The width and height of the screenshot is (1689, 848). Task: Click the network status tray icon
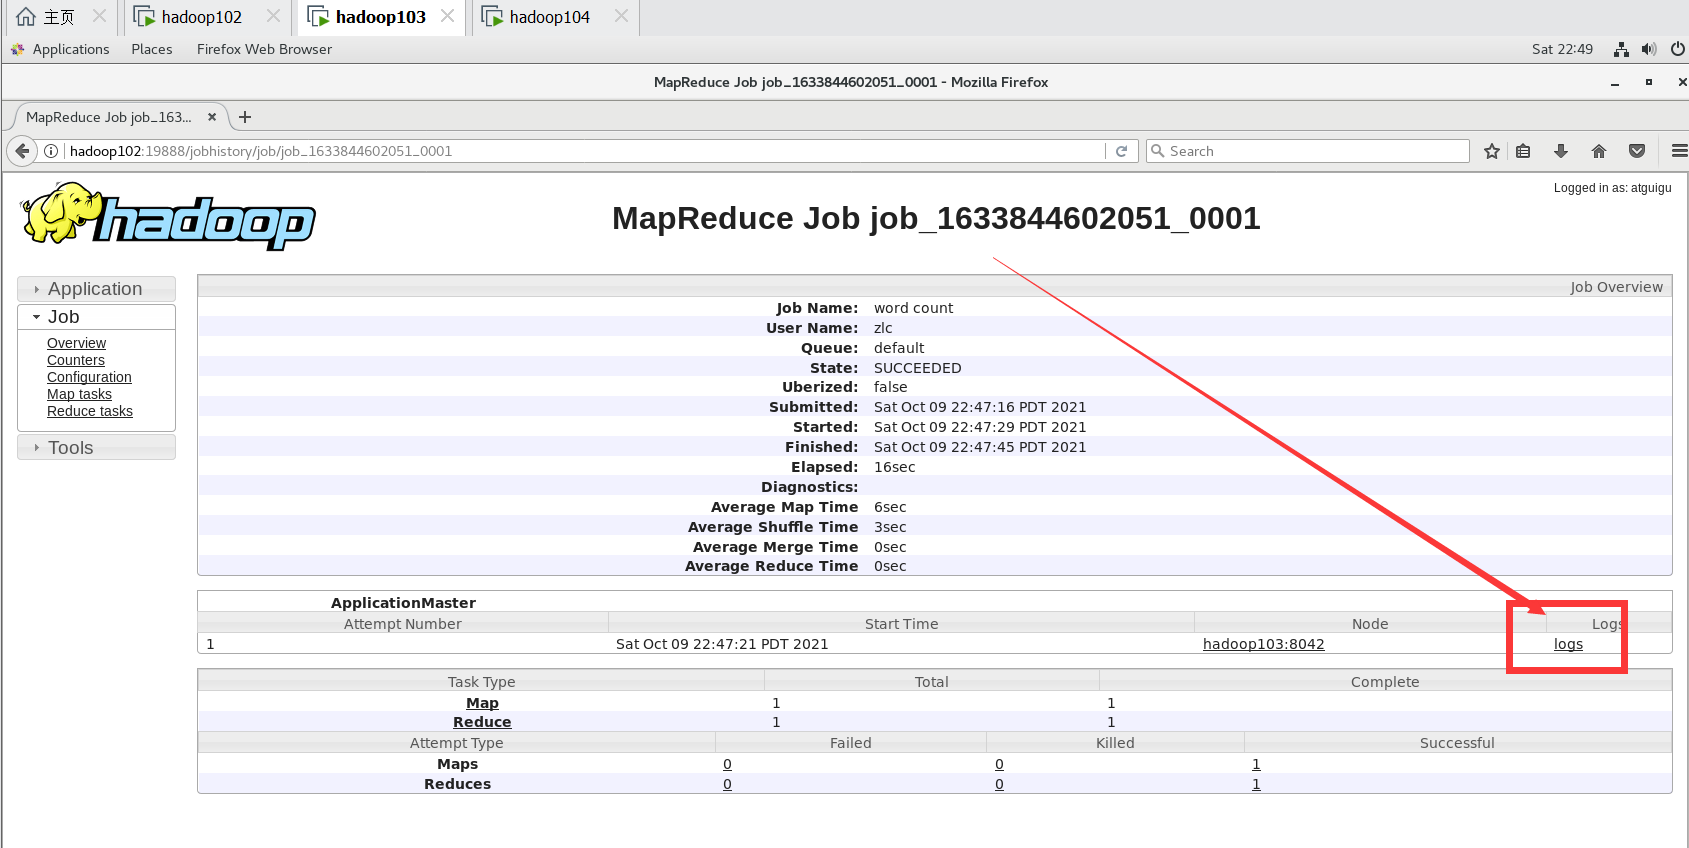[x=1621, y=49]
